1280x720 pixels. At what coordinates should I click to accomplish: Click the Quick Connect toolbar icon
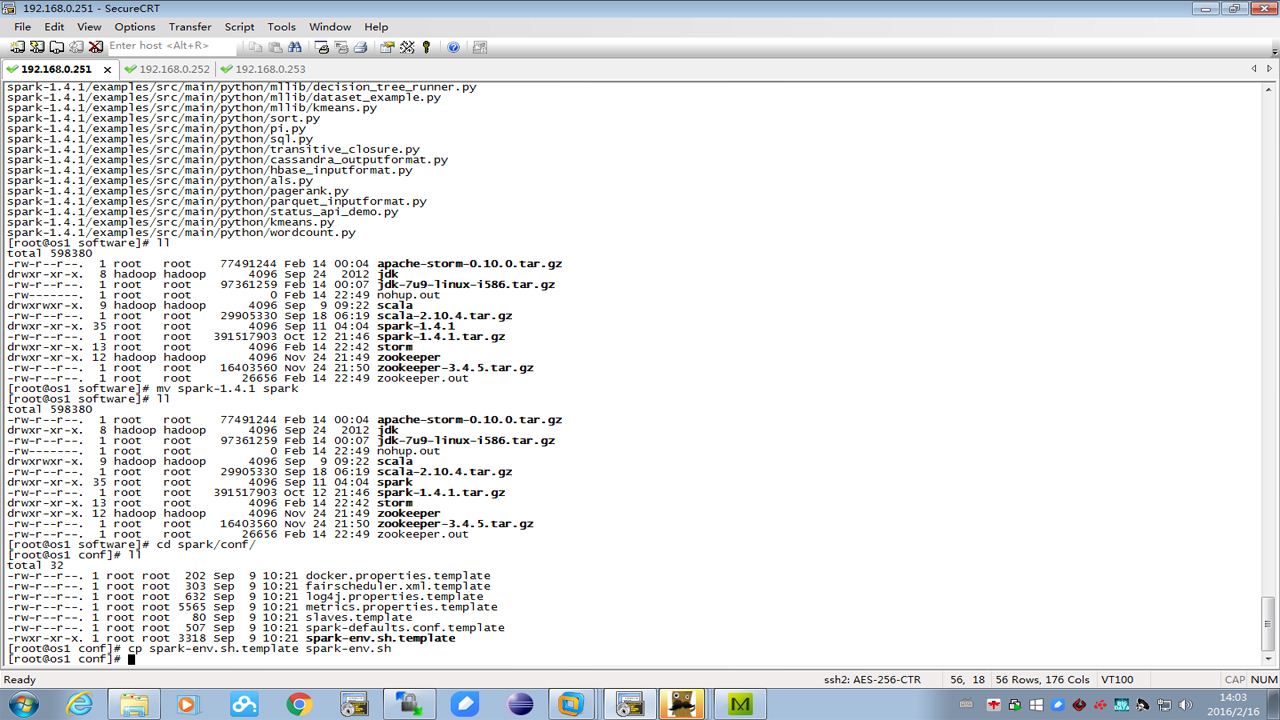pos(37,47)
